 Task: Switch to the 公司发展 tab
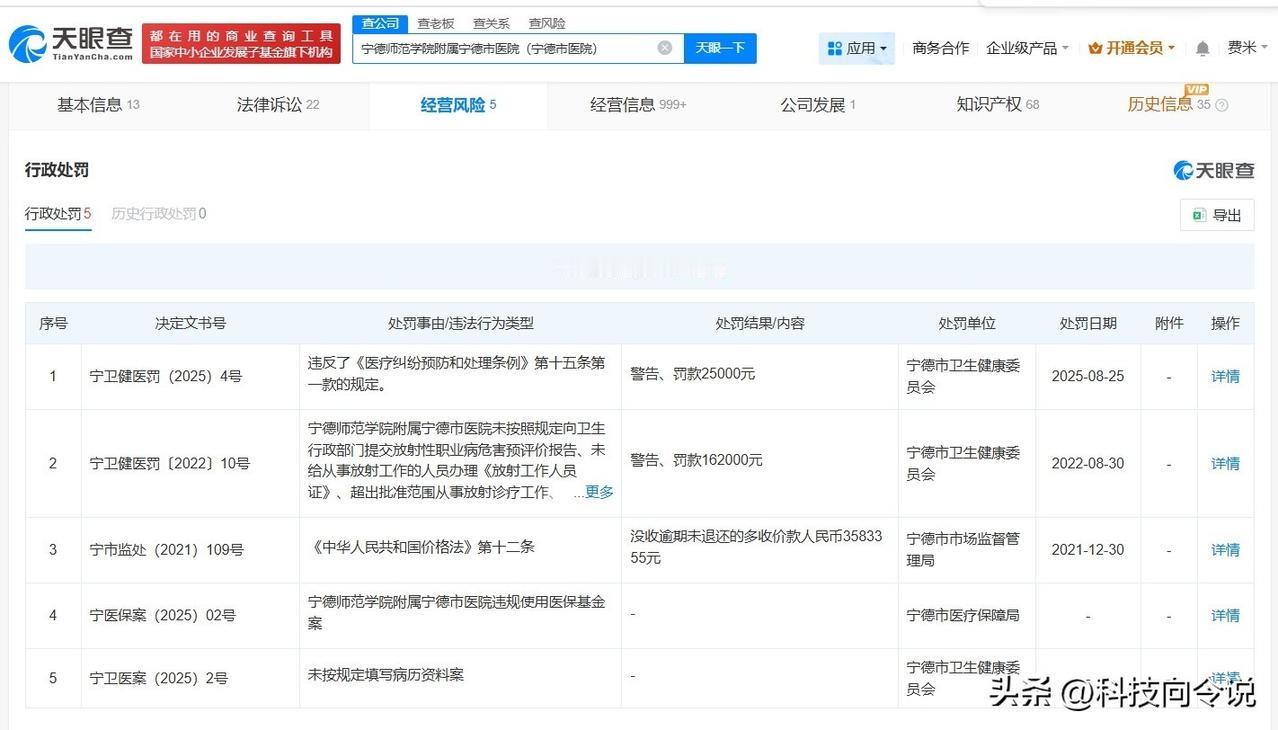pos(818,105)
